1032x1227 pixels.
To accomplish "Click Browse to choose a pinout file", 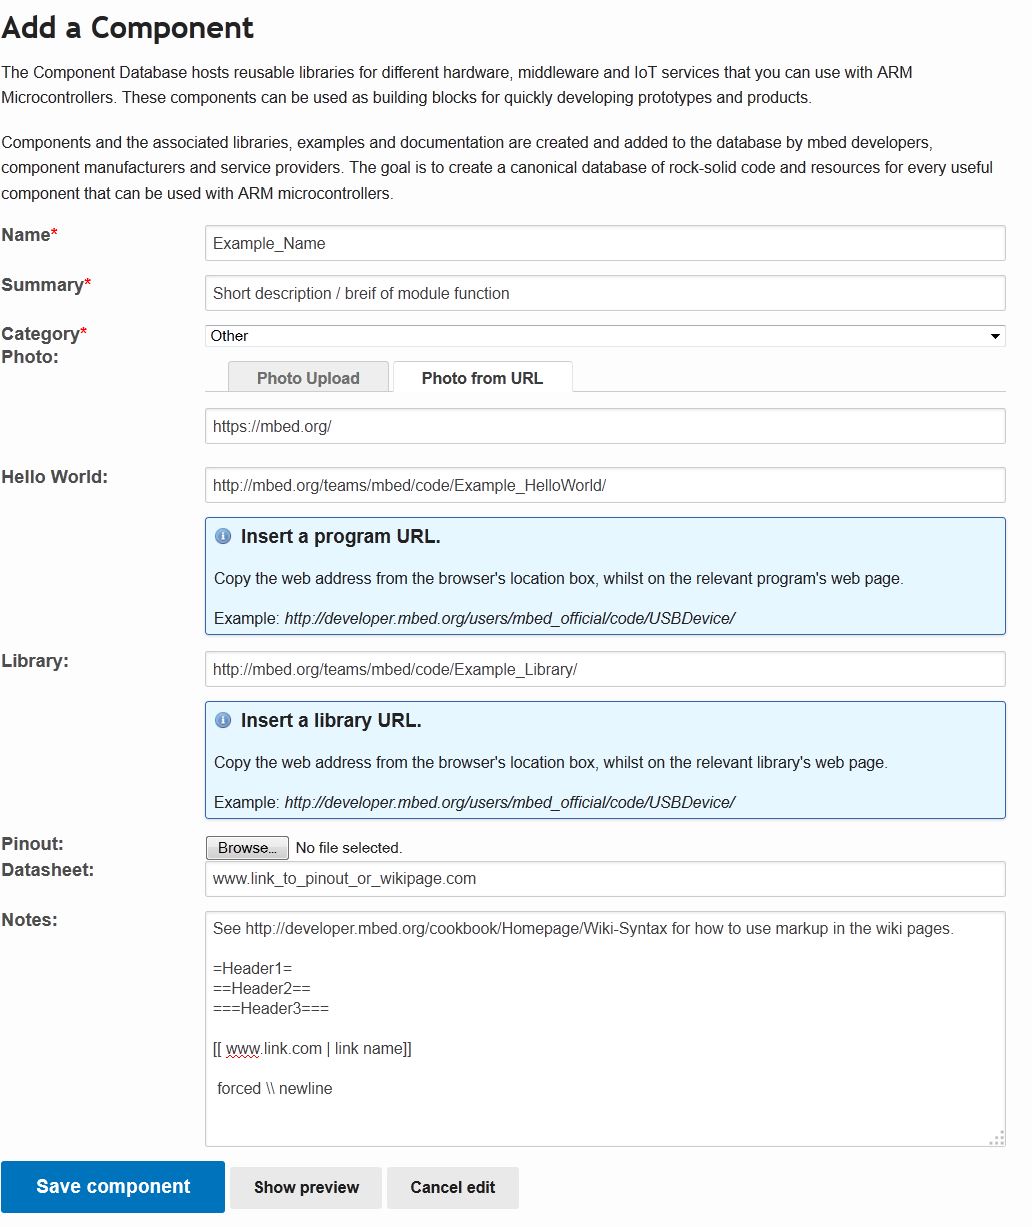I will [x=247, y=848].
